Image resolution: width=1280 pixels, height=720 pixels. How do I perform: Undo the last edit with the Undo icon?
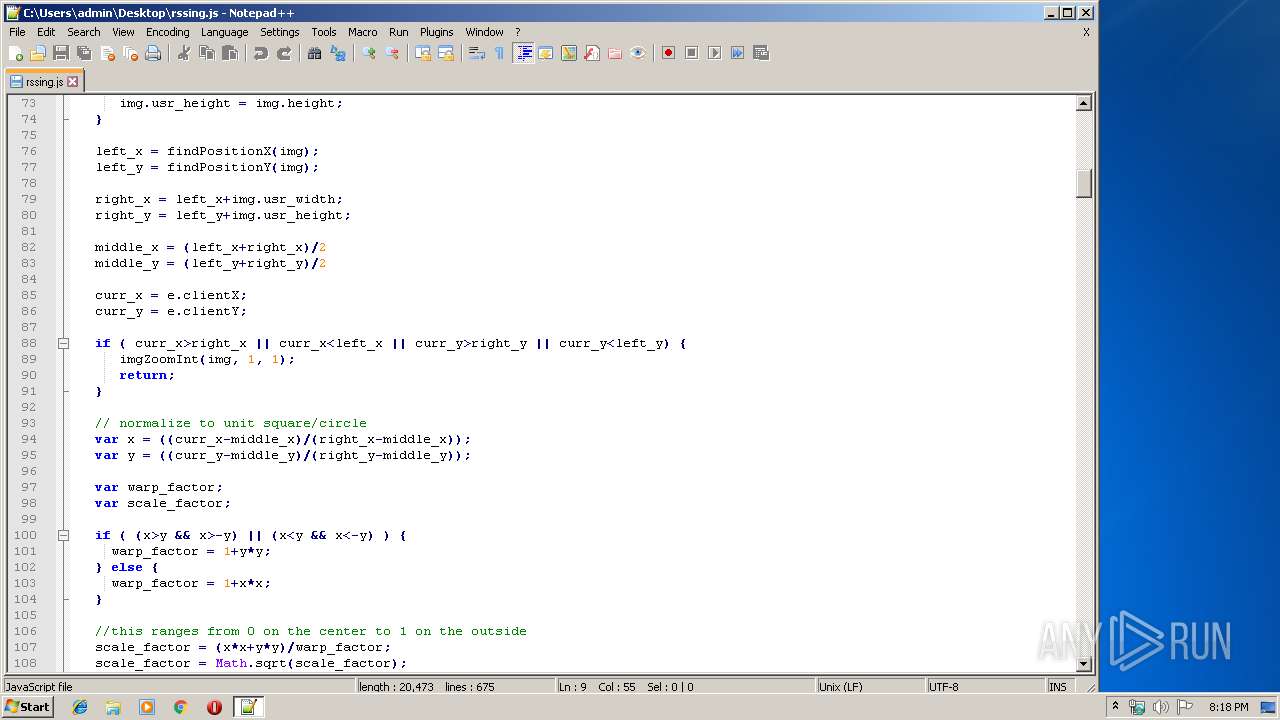pos(261,53)
